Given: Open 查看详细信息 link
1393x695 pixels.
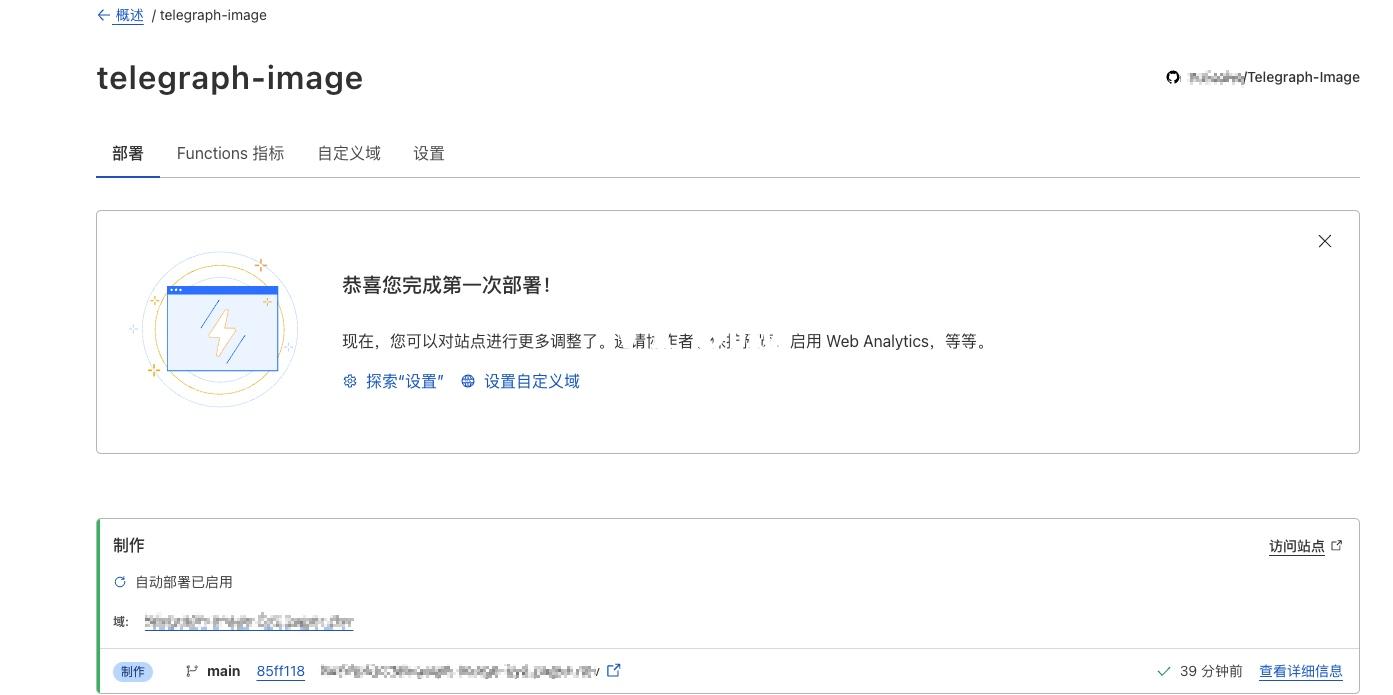Looking at the screenshot, I should pyautogui.click(x=1301, y=671).
